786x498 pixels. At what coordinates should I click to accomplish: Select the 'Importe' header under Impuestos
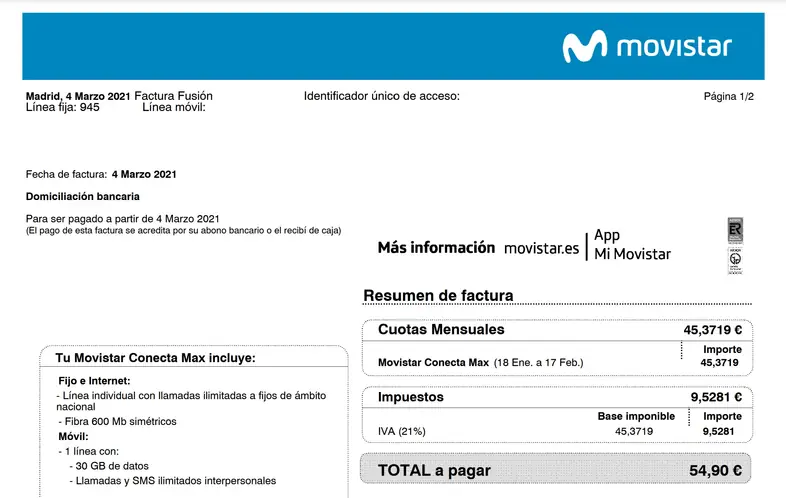[722, 416]
